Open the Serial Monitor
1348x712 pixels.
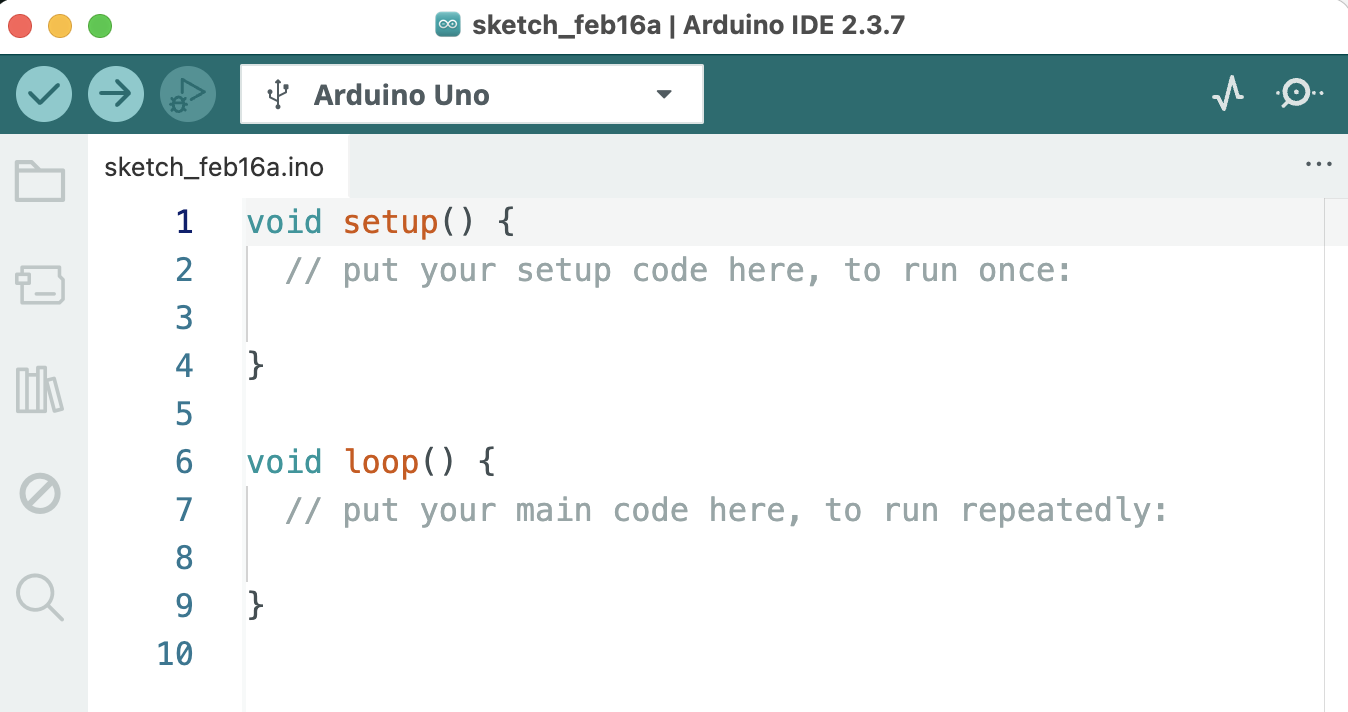[x=1298, y=94]
